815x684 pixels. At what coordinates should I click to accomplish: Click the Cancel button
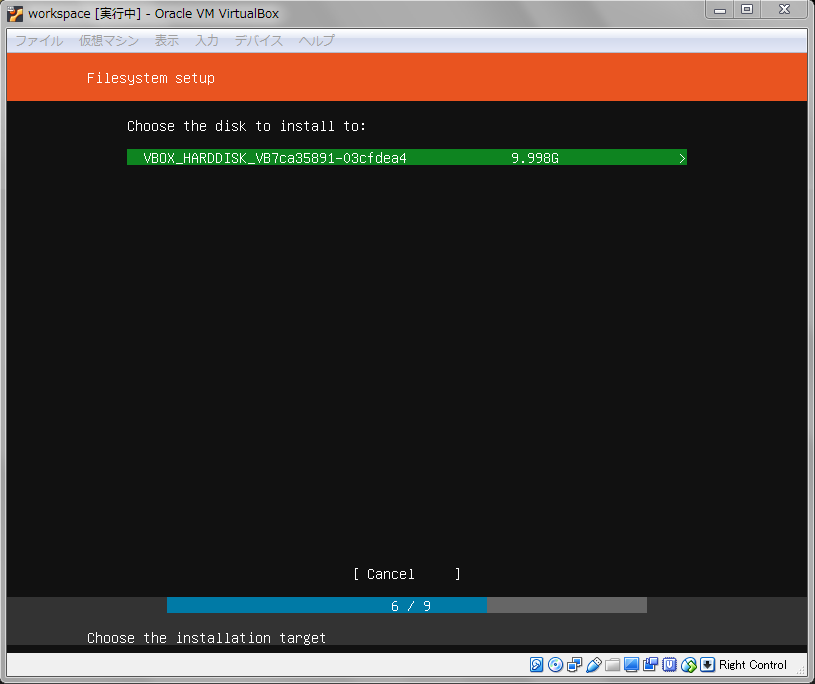tap(406, 574)
